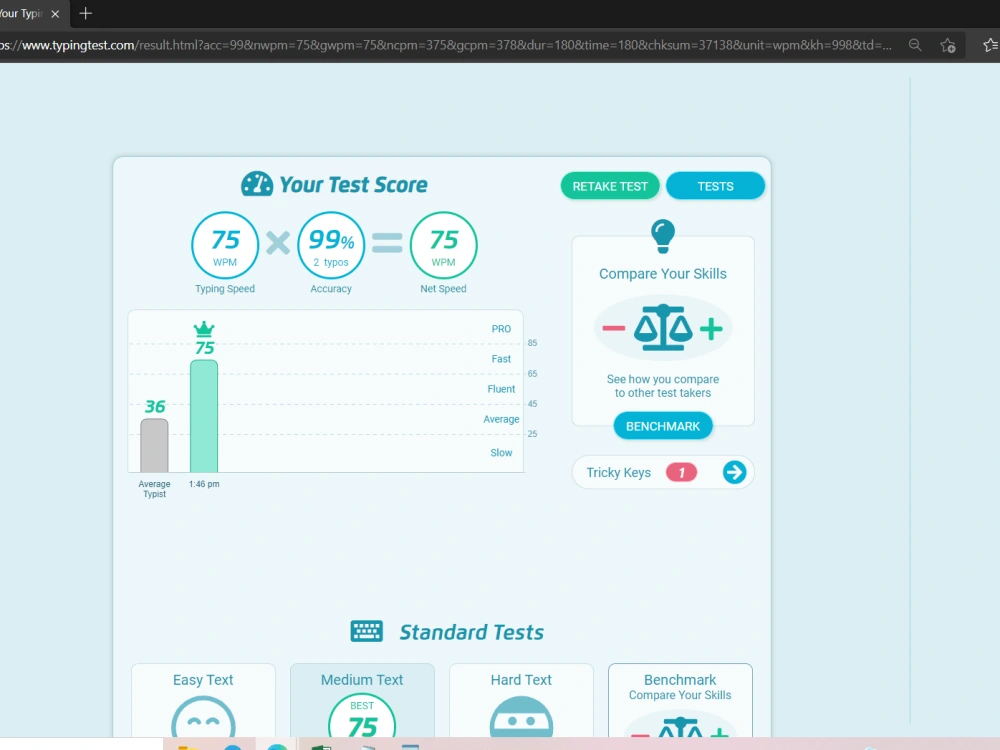Image resolution: width=1000 pixels, height=750 pixels.
Task: Click the speedometer icon beside Your Test Score
Action: [x=257, y=184]
